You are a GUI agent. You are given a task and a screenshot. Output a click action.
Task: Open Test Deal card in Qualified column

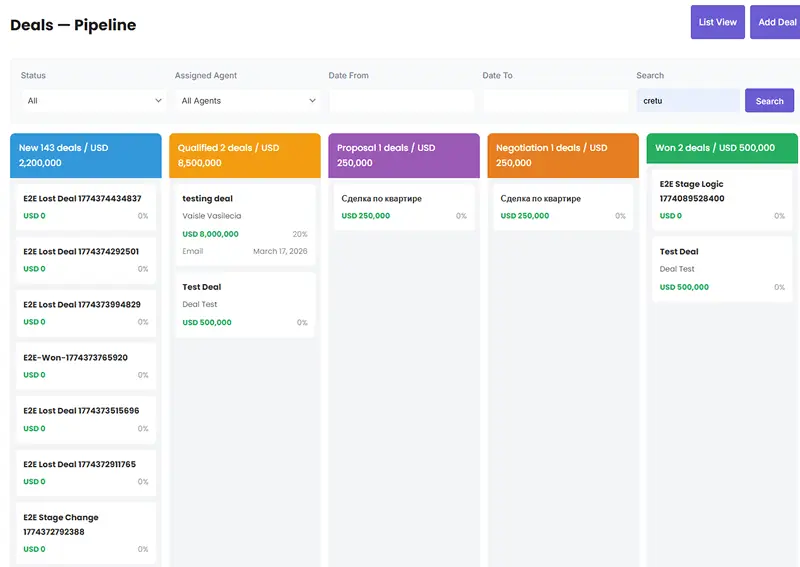[x=244, y=304]
